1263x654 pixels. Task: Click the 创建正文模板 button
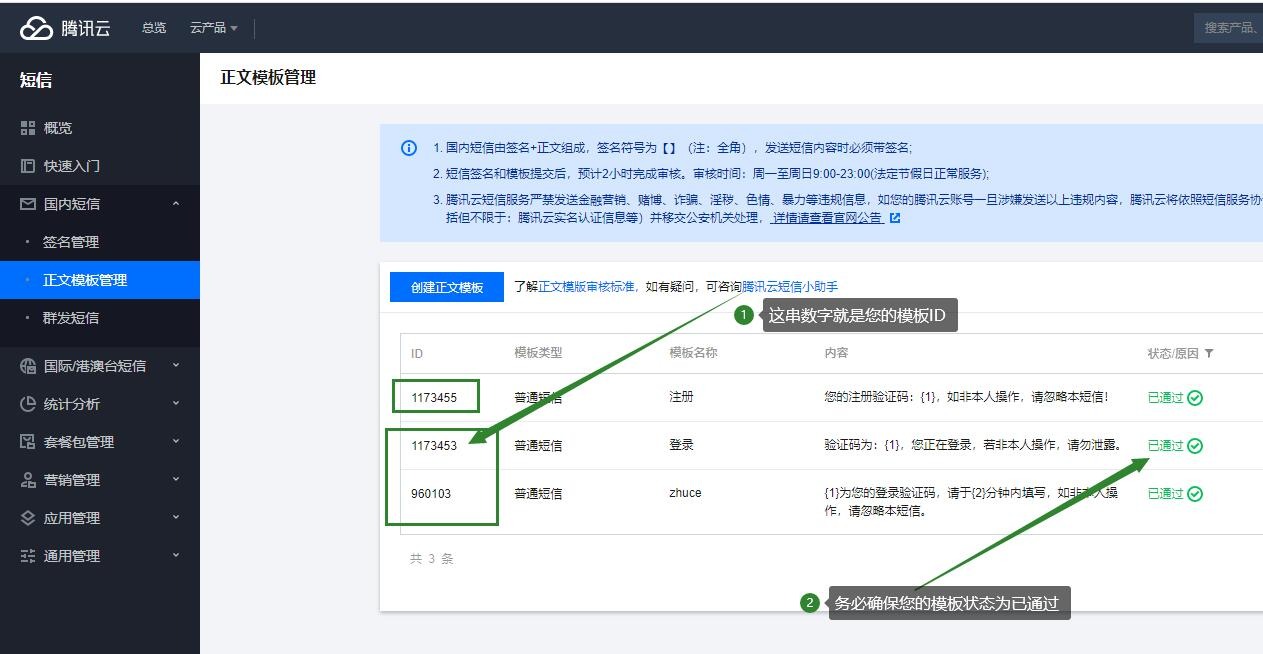447,287
